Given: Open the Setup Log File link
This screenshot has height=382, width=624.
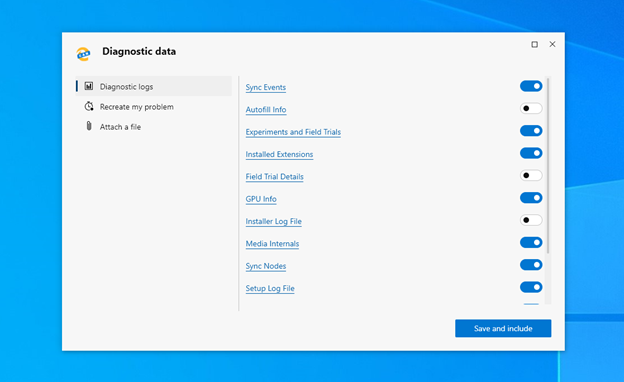Looking at the screenshot, I should pyautogui.click(x=270, y=288).
